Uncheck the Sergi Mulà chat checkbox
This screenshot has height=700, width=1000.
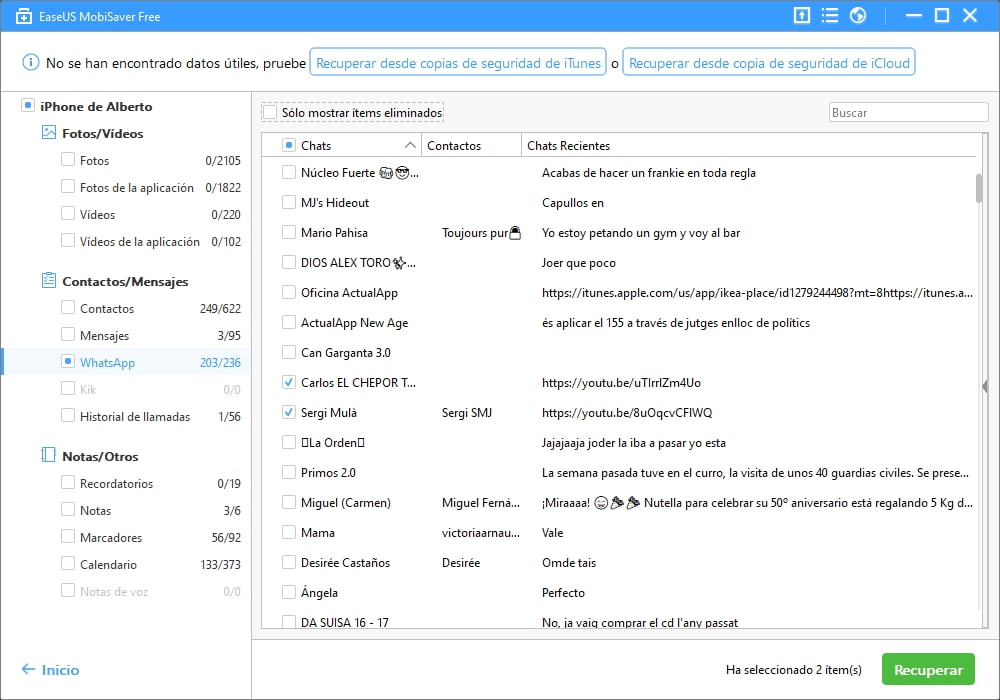pos(289,412)
